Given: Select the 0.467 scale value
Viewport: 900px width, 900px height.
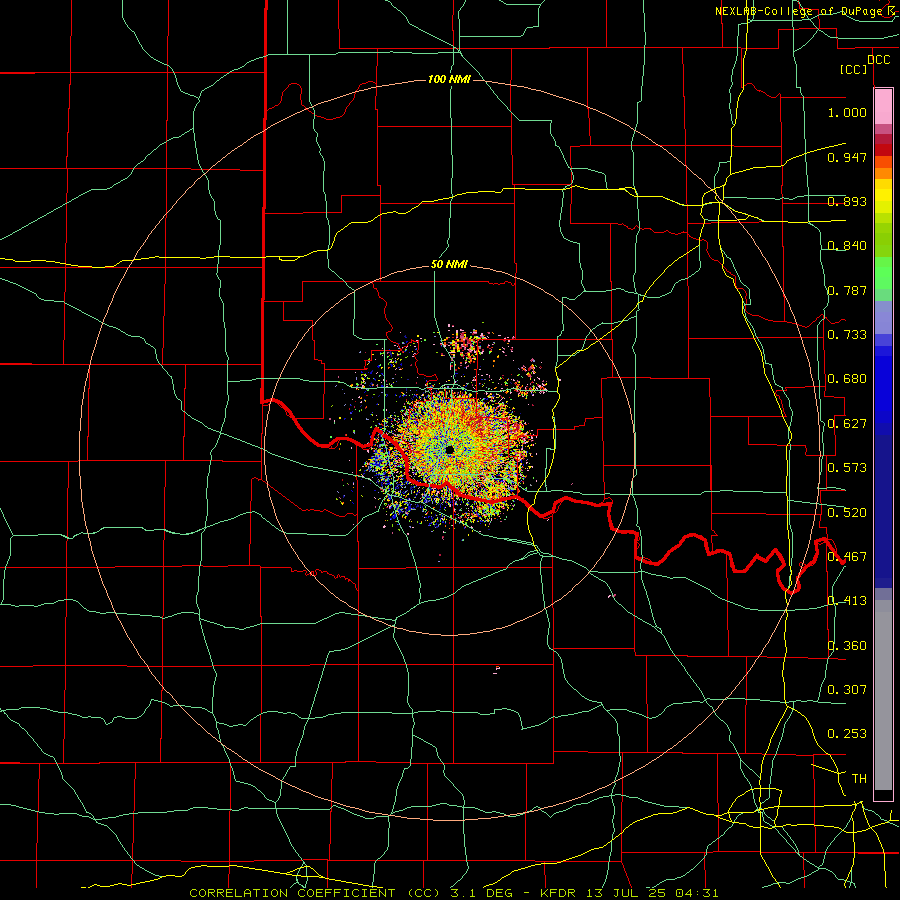Looking at the screenshot, I should coord(847,557).
